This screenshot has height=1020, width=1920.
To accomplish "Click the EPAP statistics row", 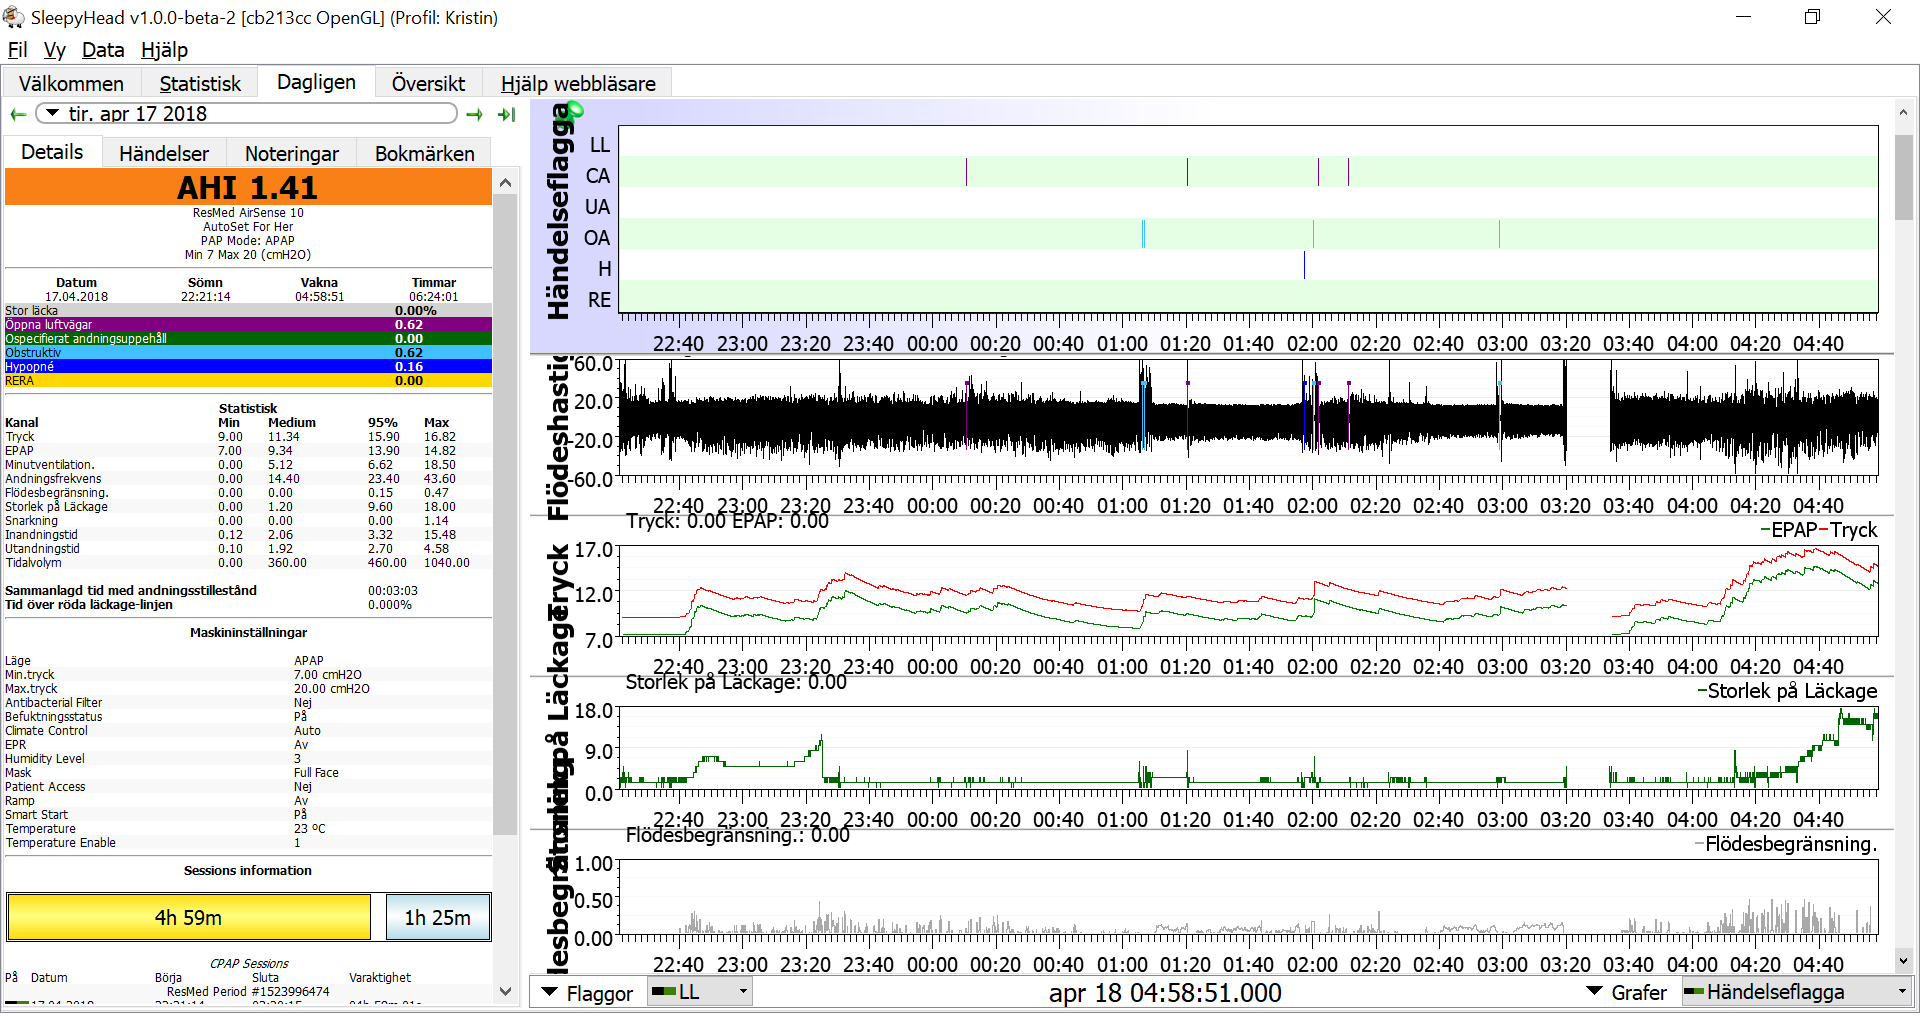I will (248, 451).
